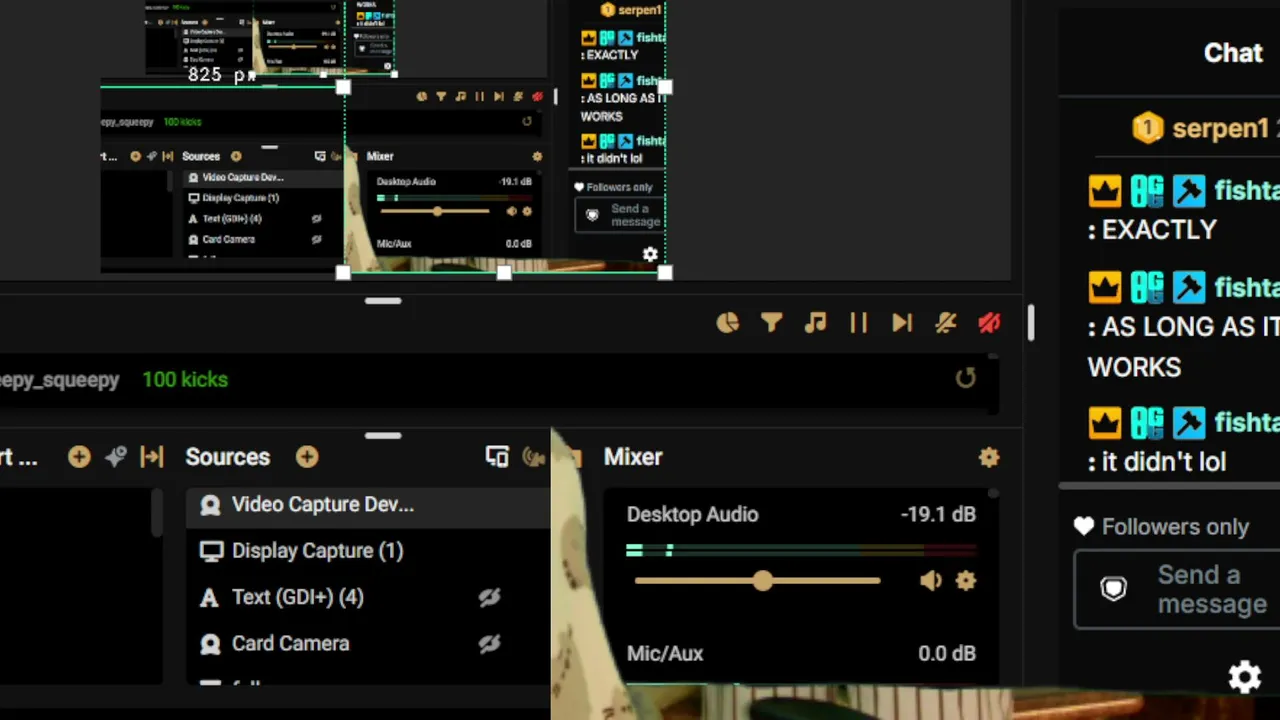This screenshot has width=1280, height=720.
Task: Click the full-size monitor icon of Display Capture (1)
Action: pyautogui.click(x=211, y=551)
